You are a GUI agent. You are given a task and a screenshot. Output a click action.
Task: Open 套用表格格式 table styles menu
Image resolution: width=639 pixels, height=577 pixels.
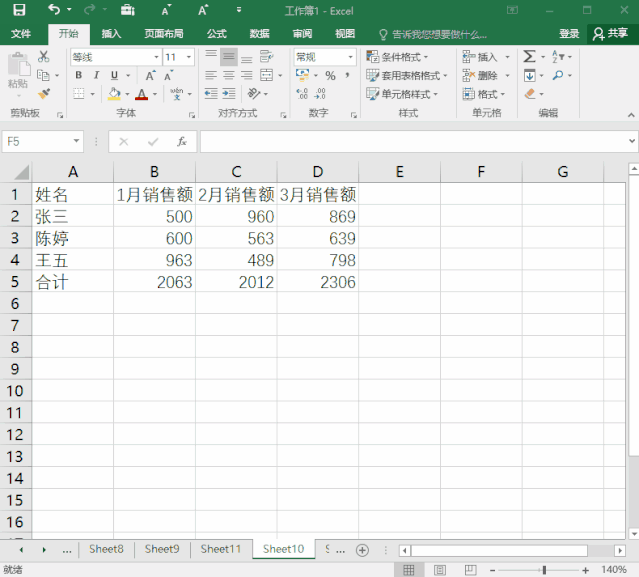pos(407,75)
